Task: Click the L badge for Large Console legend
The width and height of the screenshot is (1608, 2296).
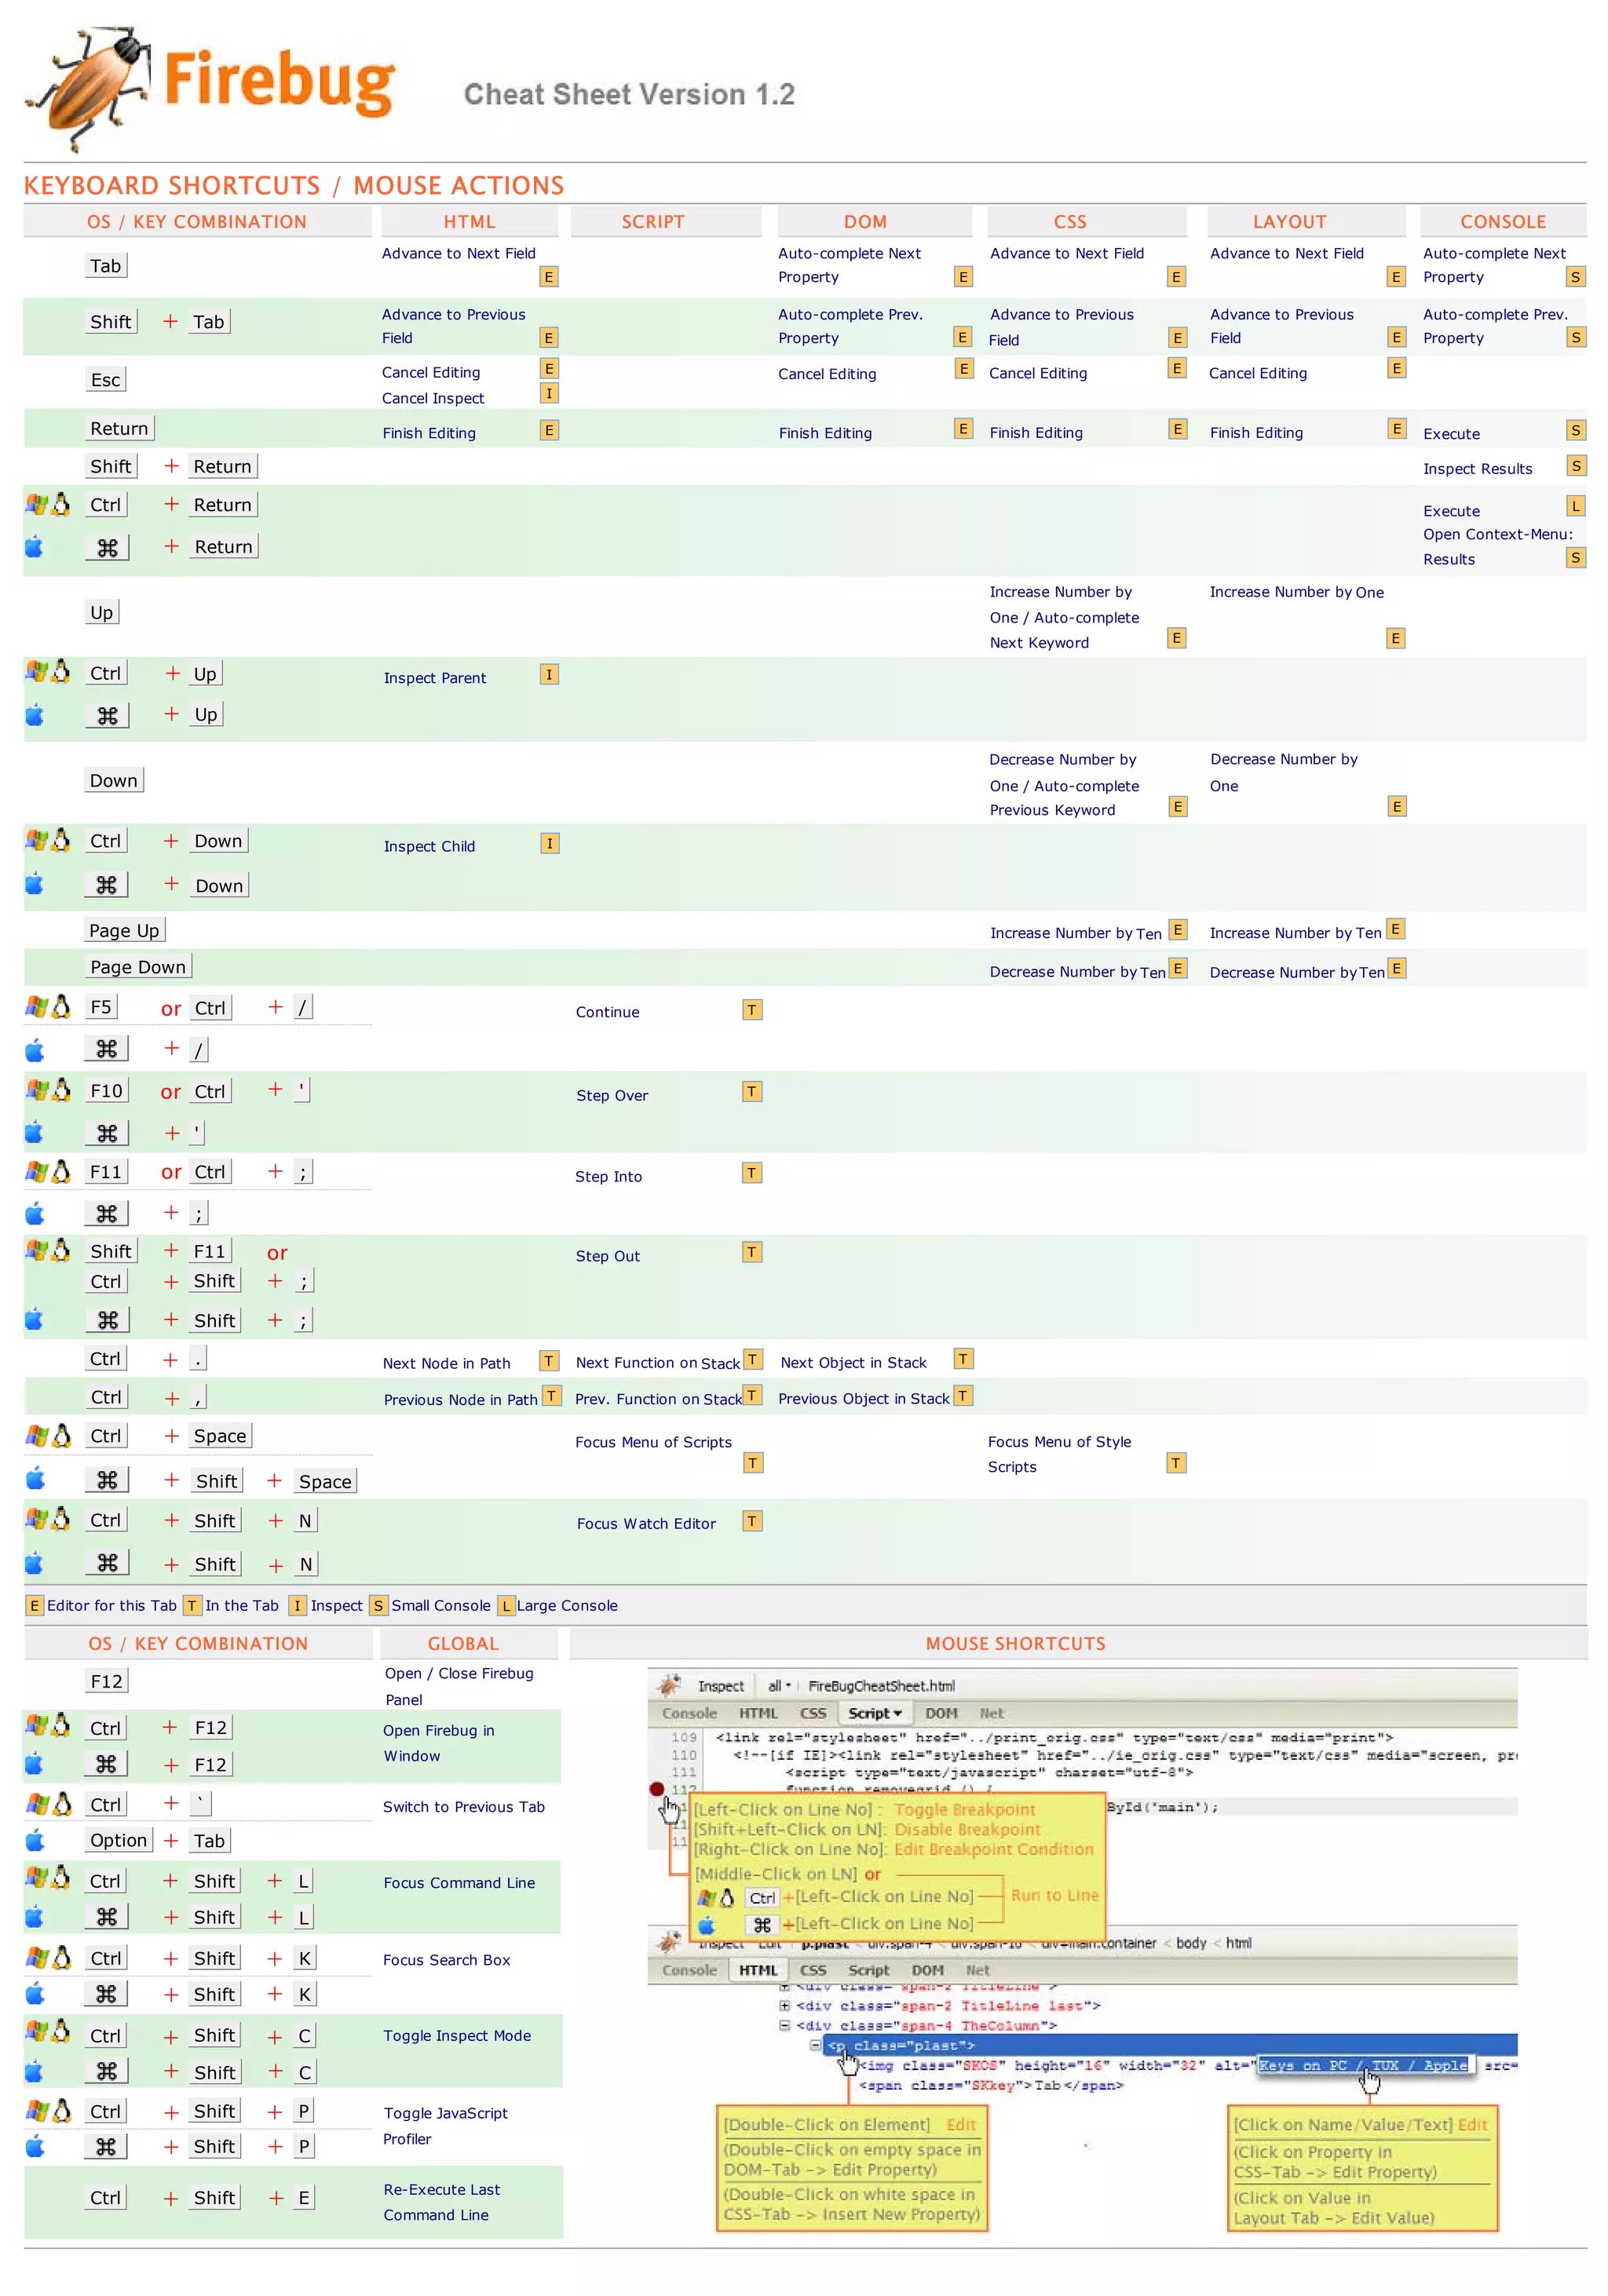Action: coord(506,1605)
